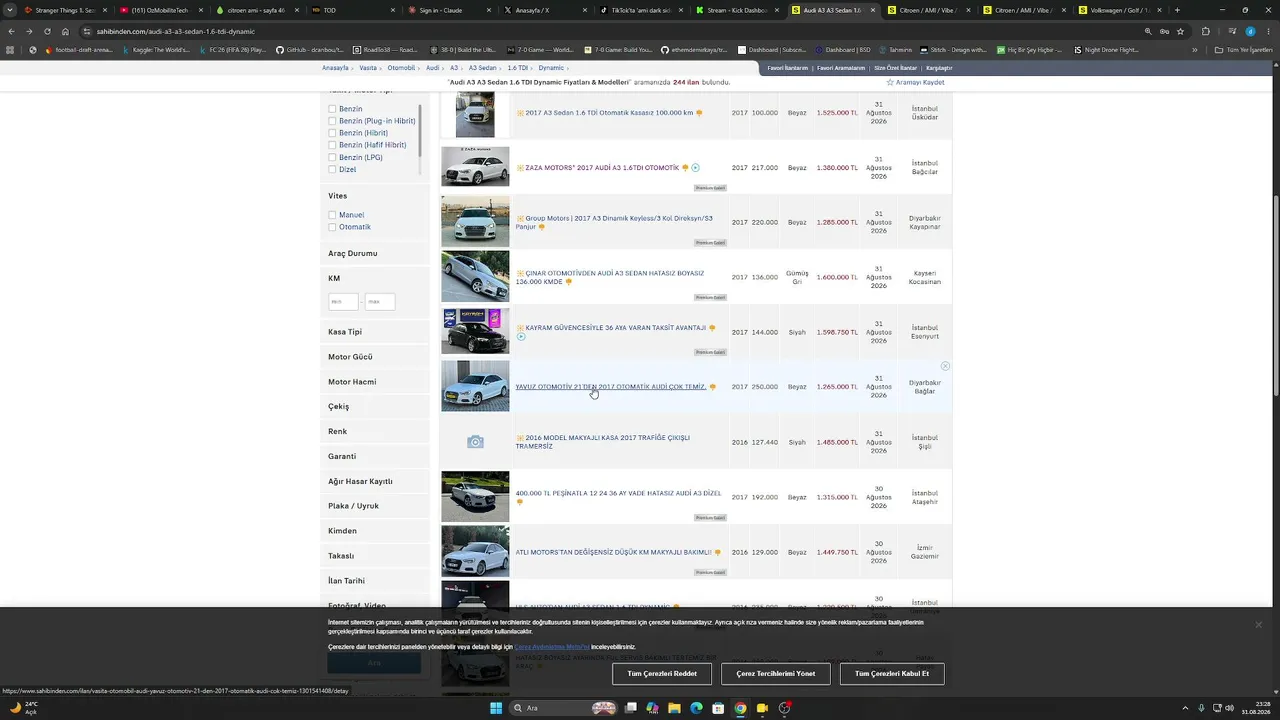Switch to the Stream - Kick Dashboard tab

pyautogui.click(x=738, y=10)
